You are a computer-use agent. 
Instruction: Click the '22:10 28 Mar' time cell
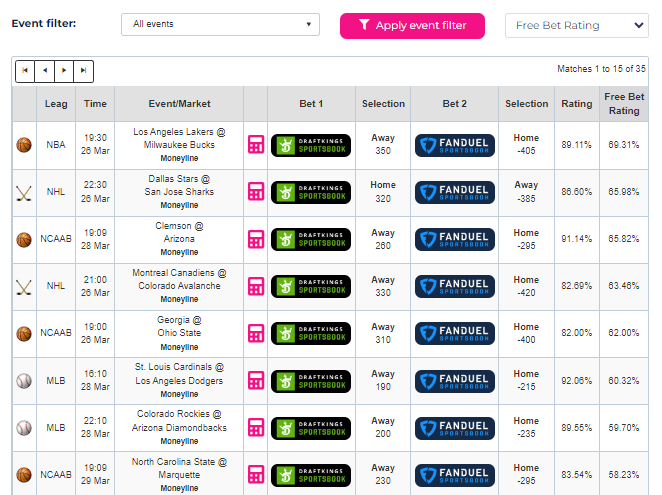tap(95, 427)
